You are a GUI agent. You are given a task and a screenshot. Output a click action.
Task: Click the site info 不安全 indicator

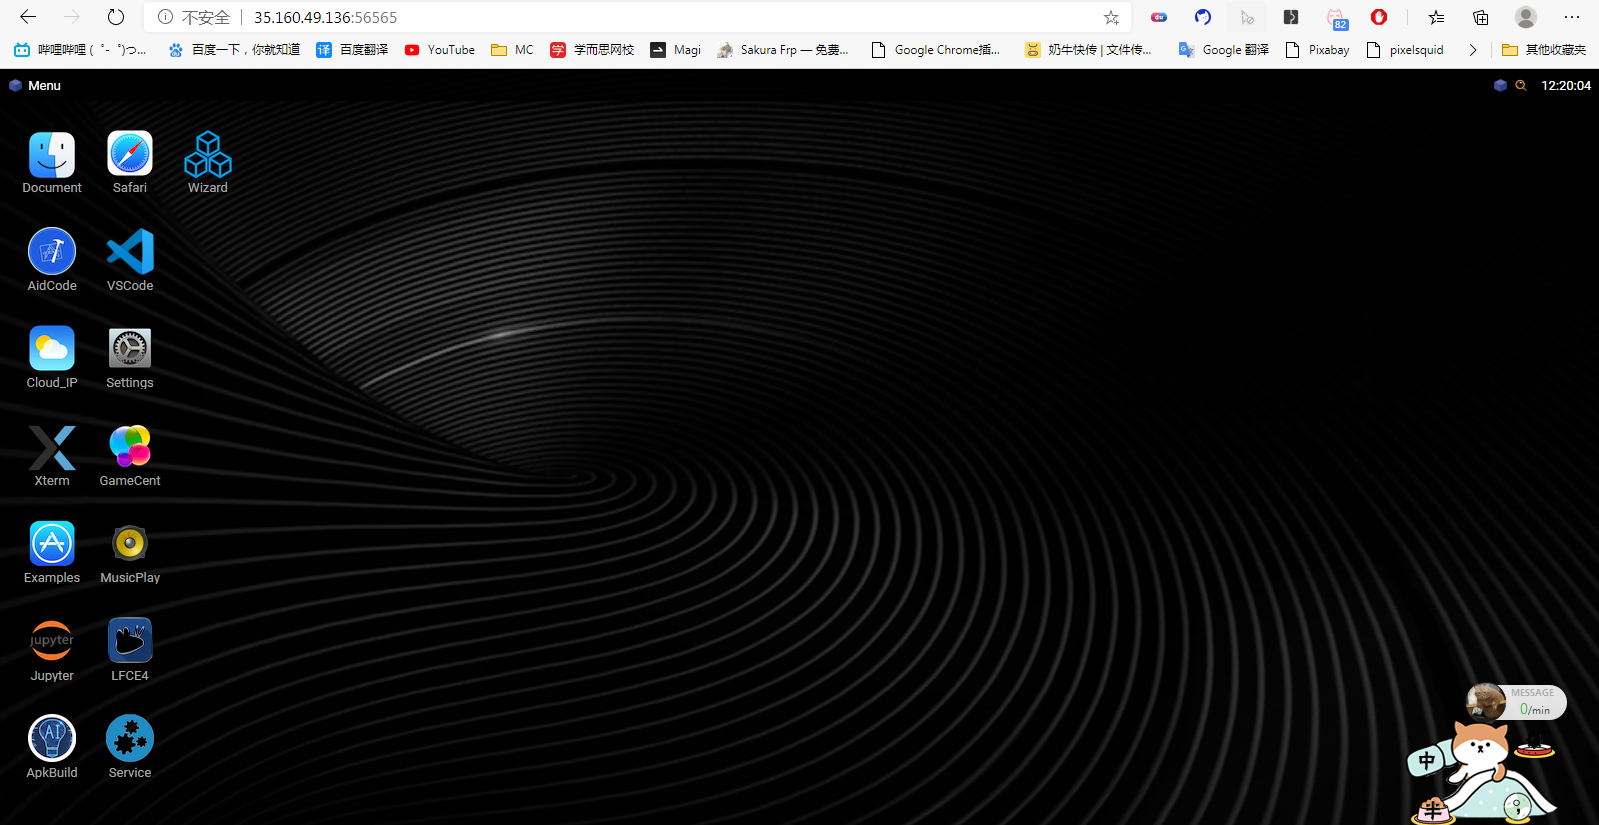tap(194, 17)
